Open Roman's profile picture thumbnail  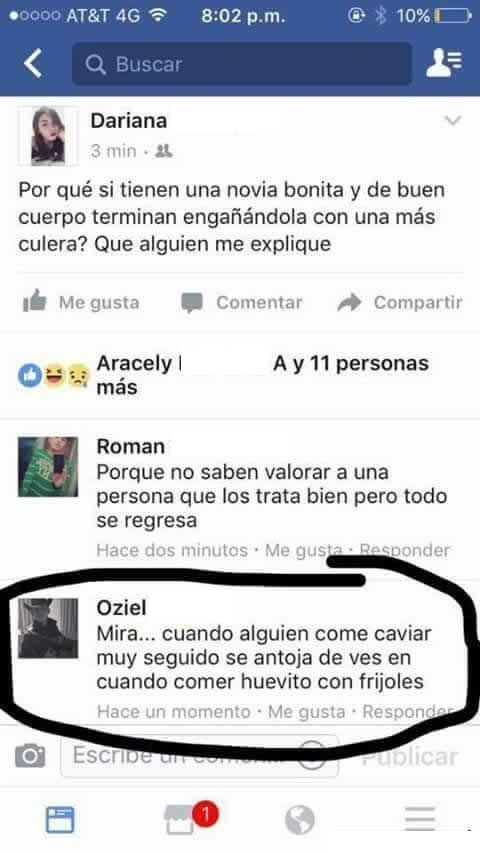(x=48, y=467)
